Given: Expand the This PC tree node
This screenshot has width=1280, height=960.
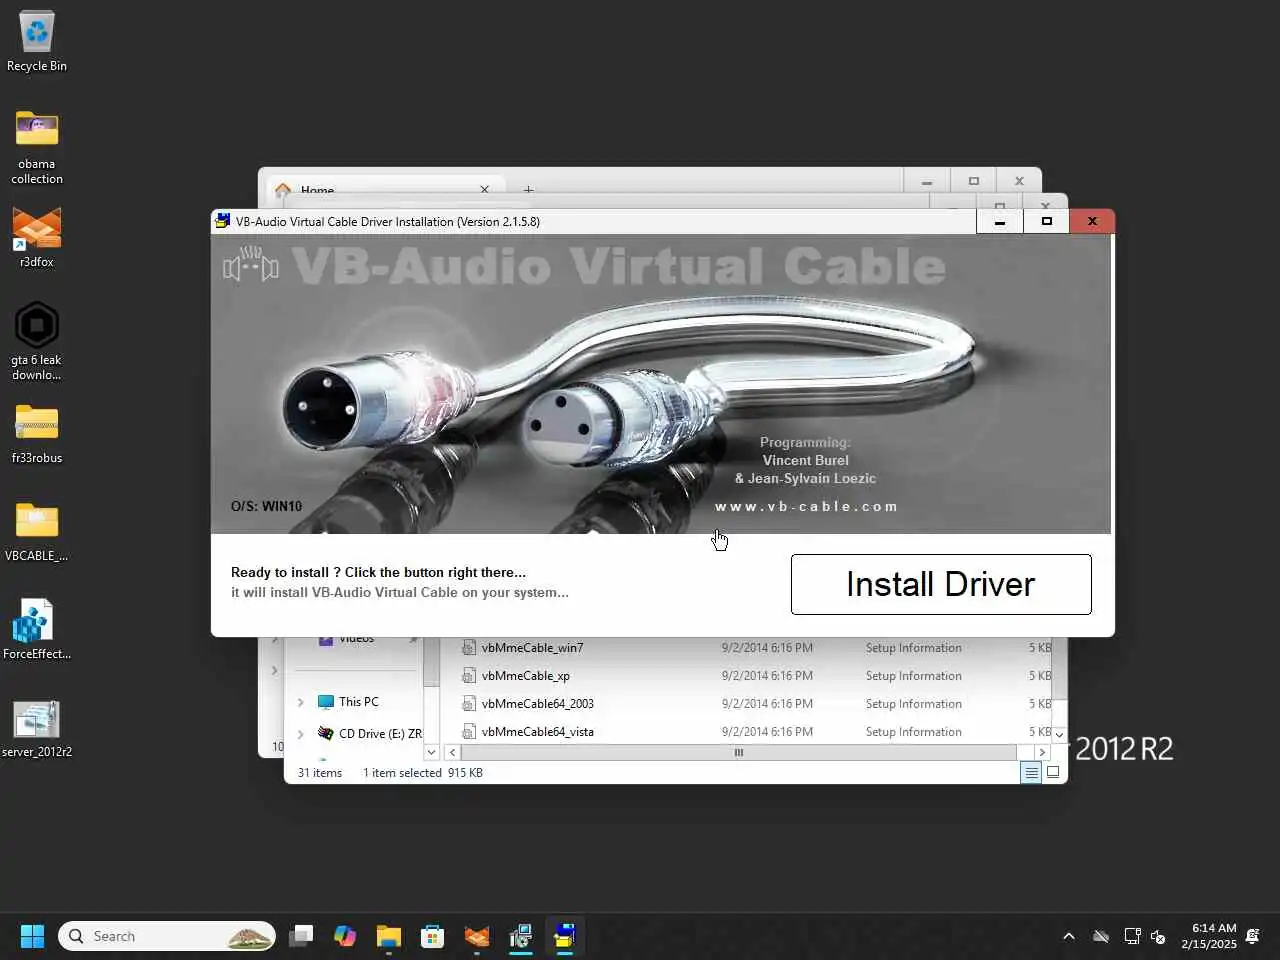Looking at the screenshot, I should (x=300, y=702).
